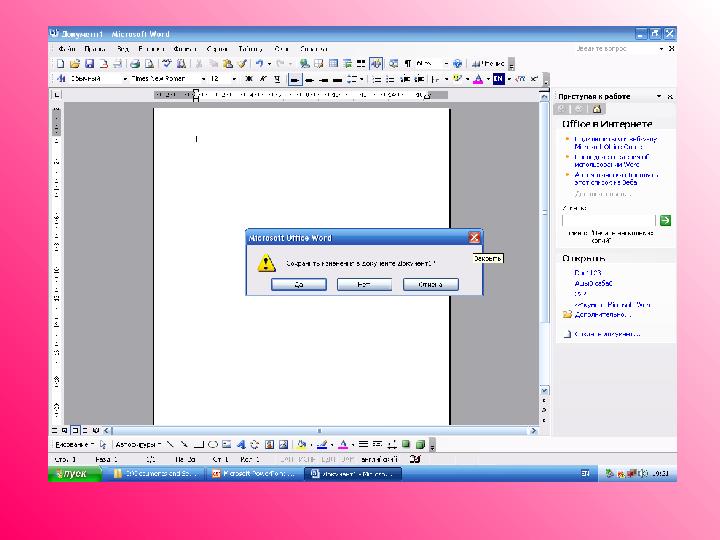Viewport: 720px width, 540px height.
Task: Click the 3-D Style icon
Action: 420,444
